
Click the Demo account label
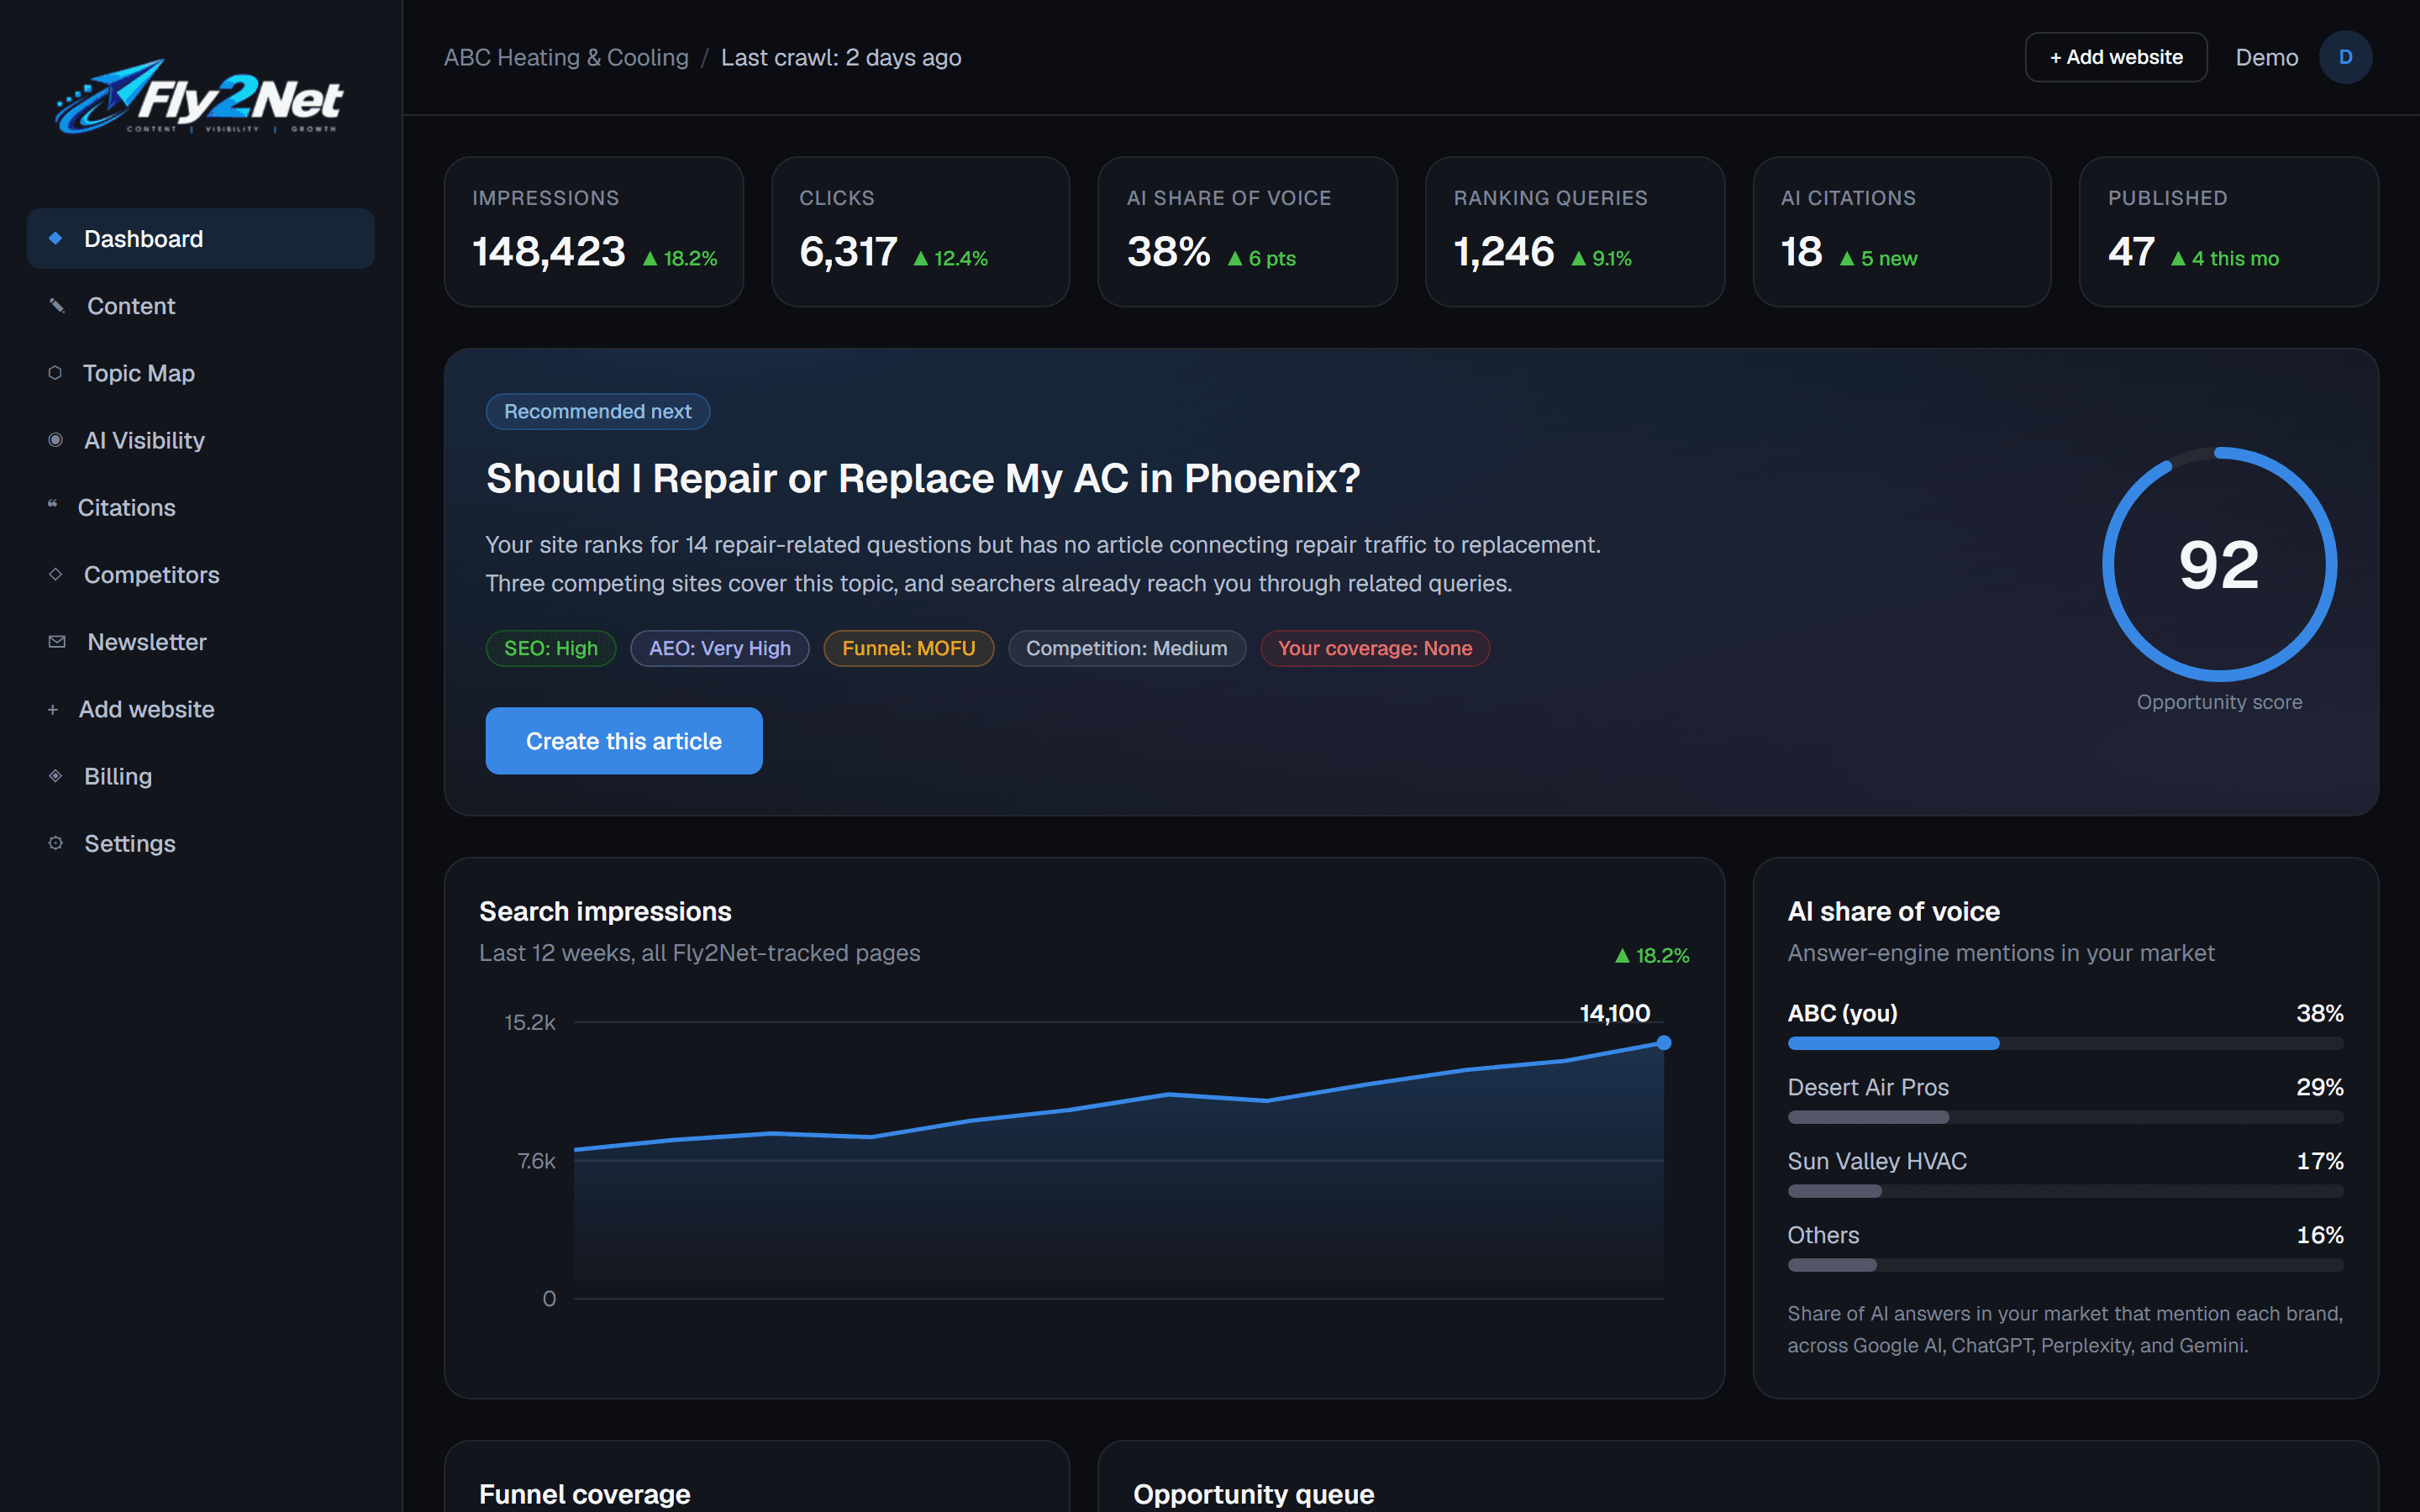(x=2266, y=57)
